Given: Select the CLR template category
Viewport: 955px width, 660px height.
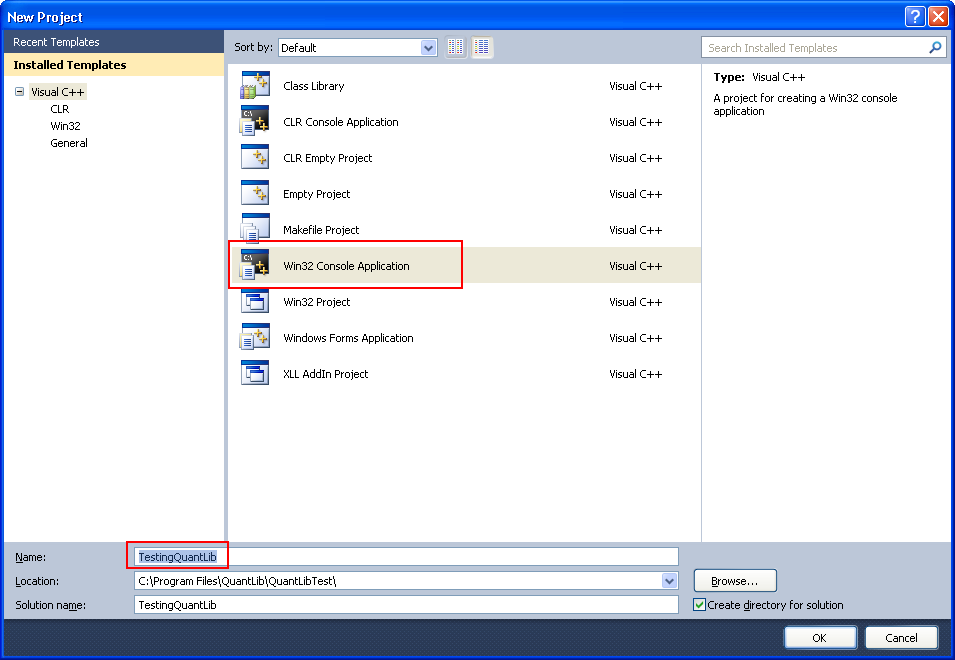Looking at the screenshot, I should [x=60, y=109].
